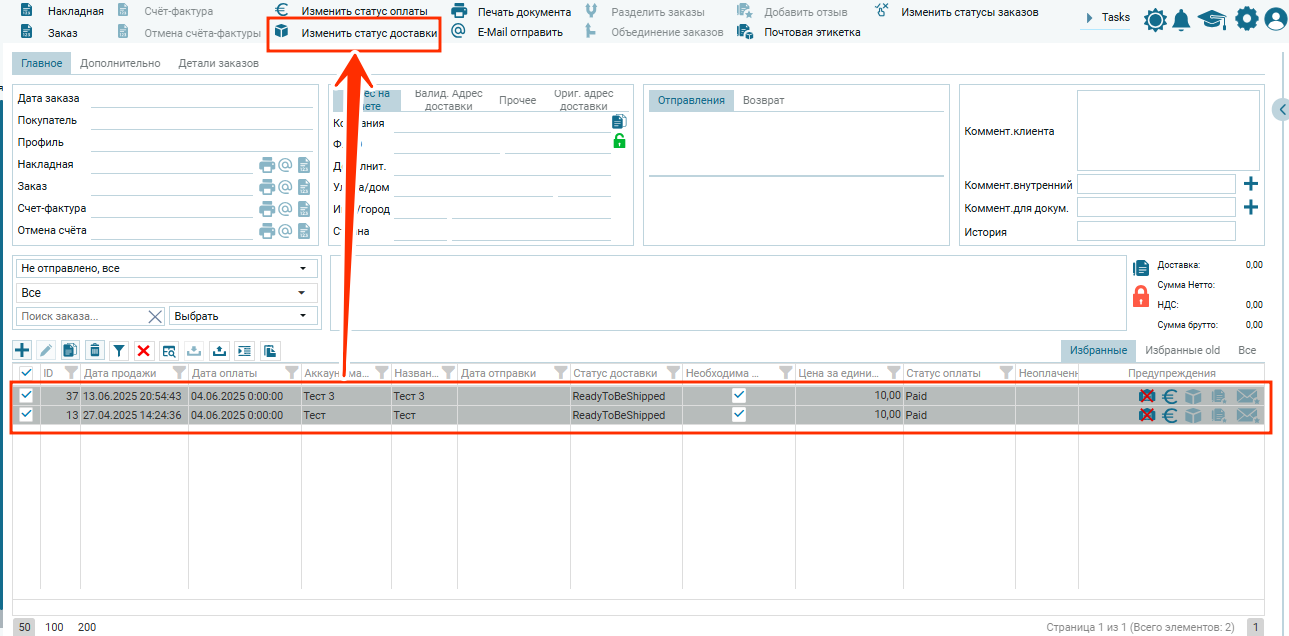Expand the 'Выбрать' dropdown
The image size is (1289, 636).
pyautogui.click(x=243, y=316)
